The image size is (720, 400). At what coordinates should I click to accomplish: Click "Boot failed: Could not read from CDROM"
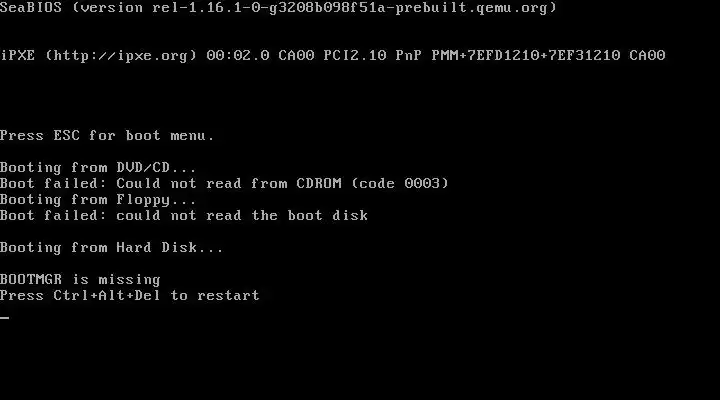click(x=170, y=184)
